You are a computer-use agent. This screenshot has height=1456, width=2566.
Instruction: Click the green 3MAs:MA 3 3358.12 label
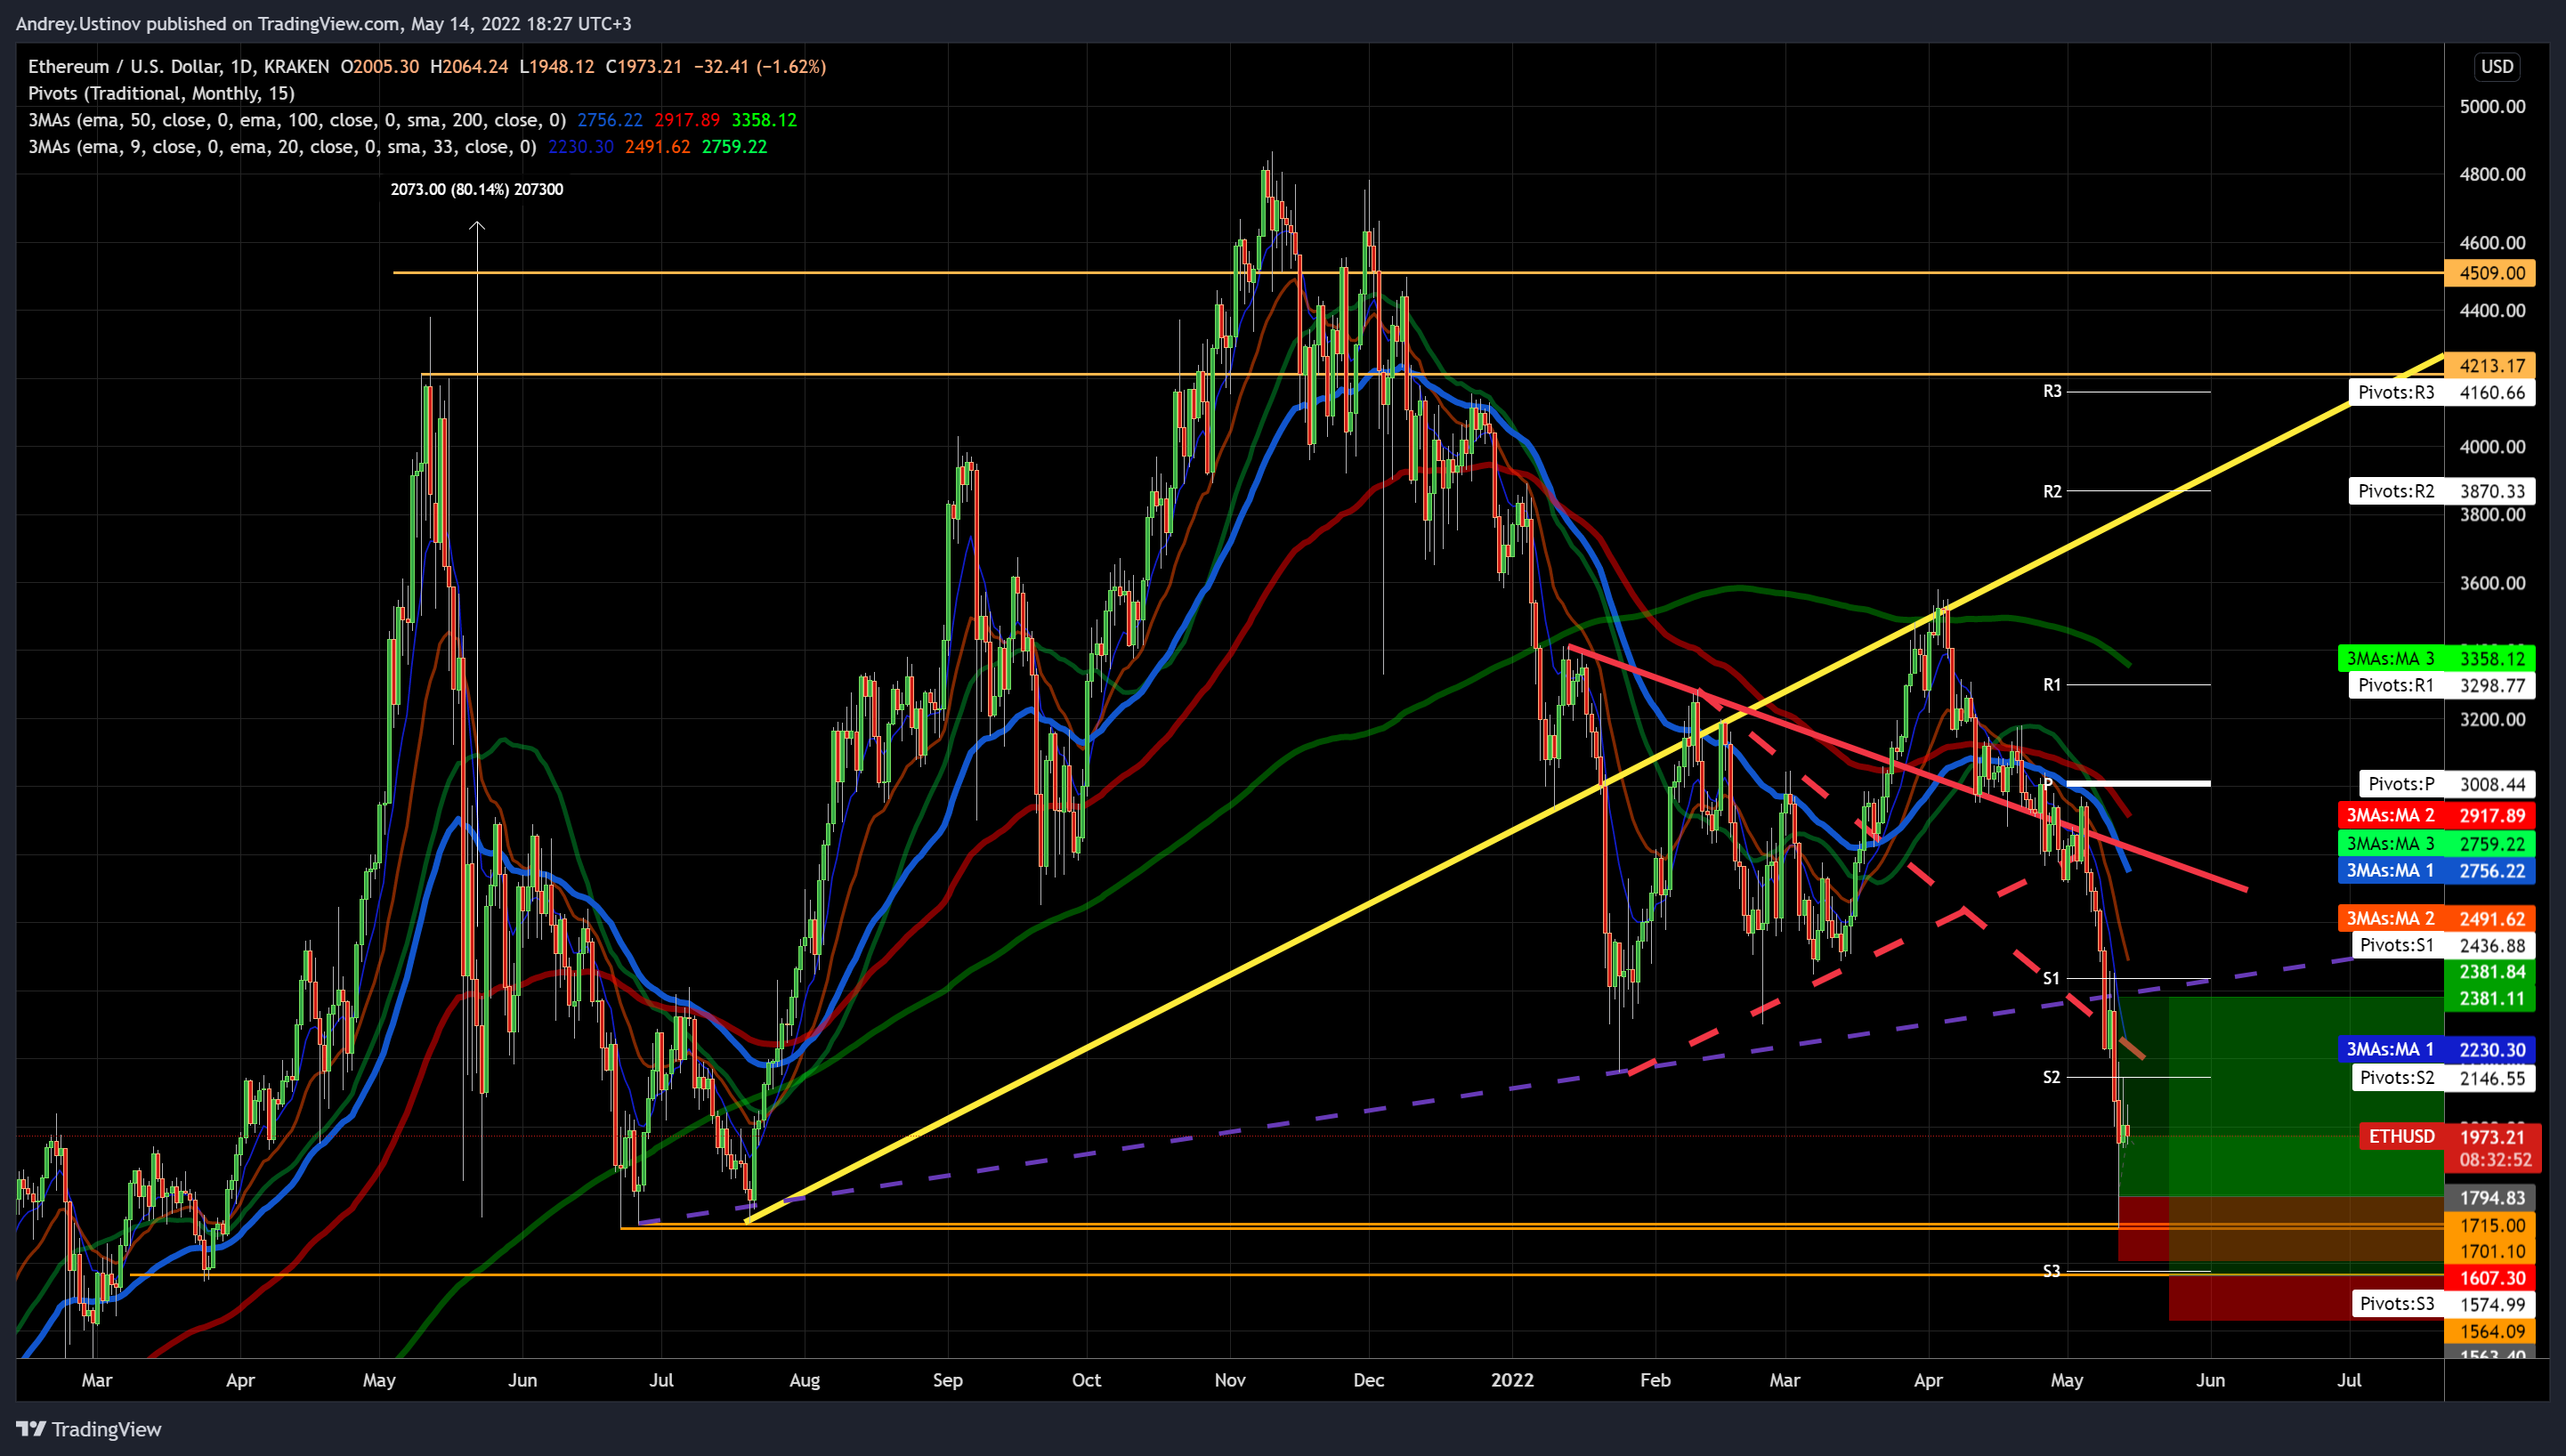click(x=2437, y=659)
